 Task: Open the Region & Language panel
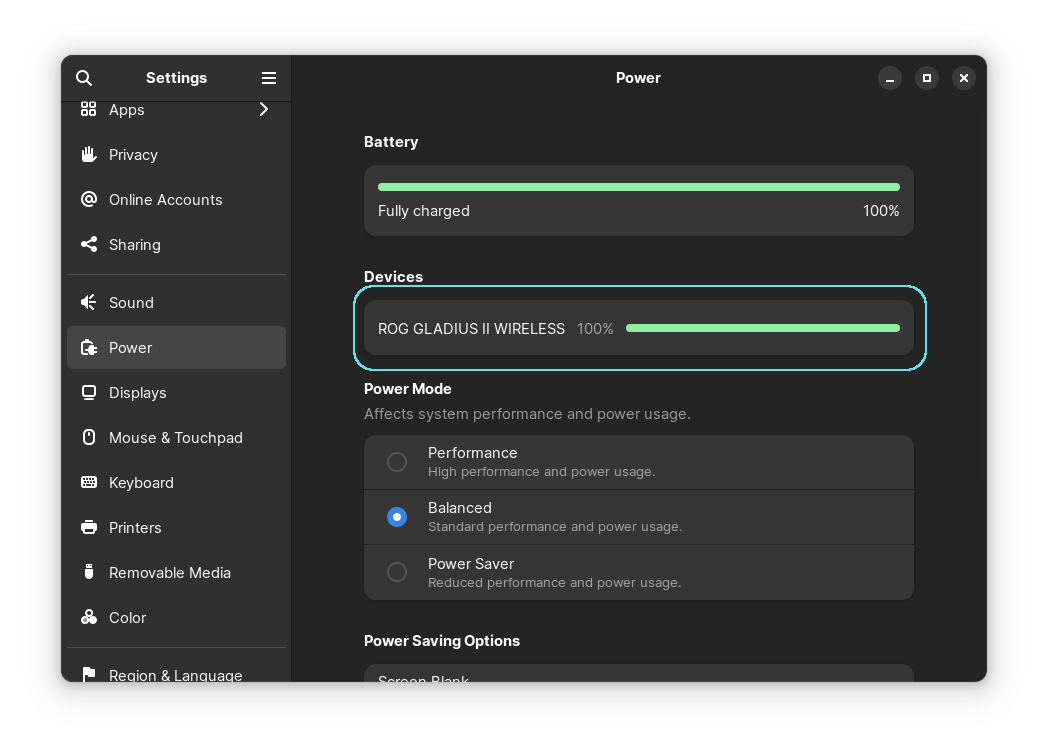coord(176,672)
